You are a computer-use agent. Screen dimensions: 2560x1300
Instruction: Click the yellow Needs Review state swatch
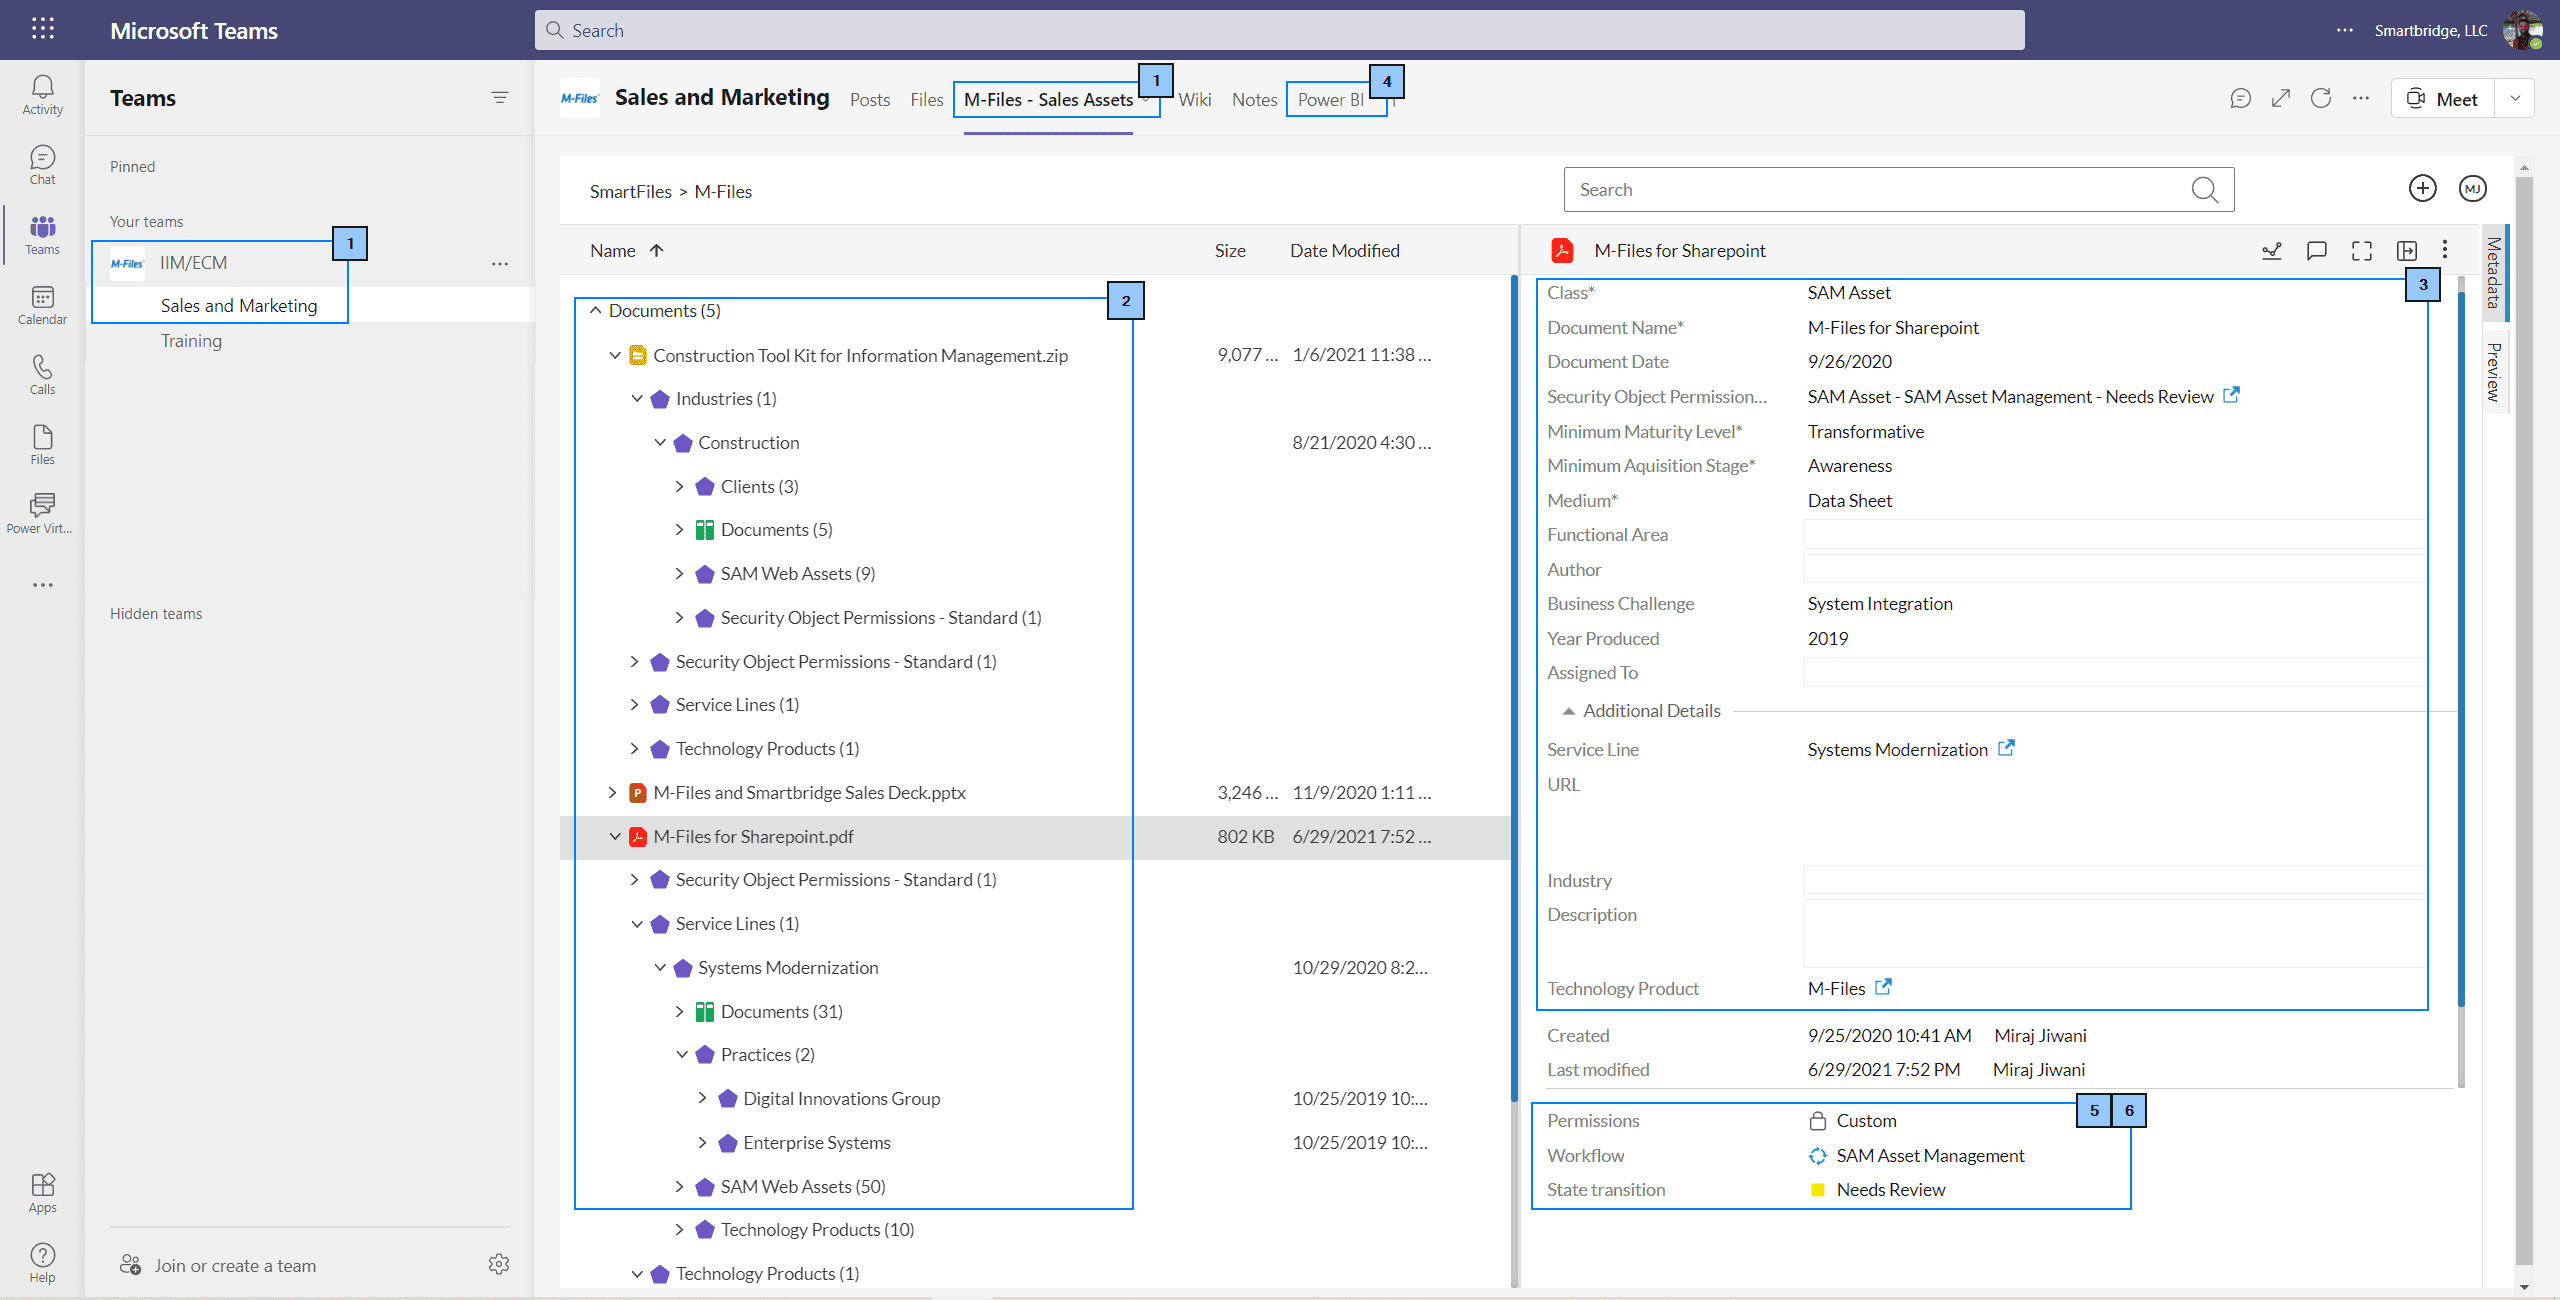coord(1818,1190)
